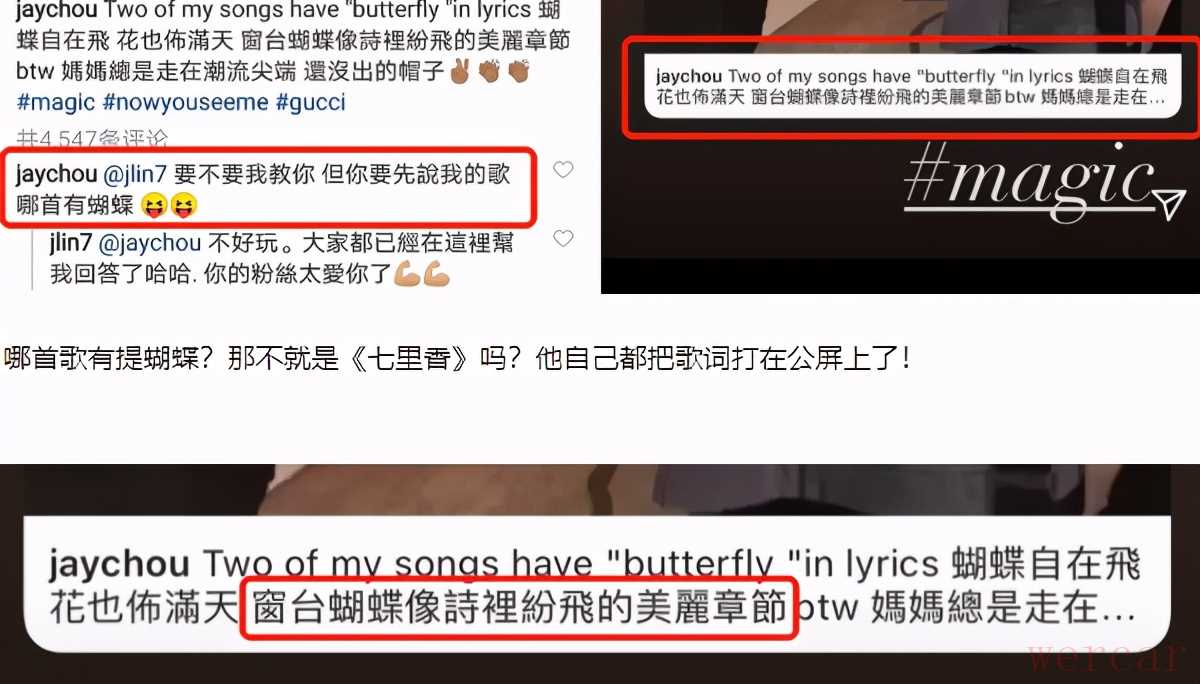Screen dimensions: 1200x684
Task: Open the #nowyouseeme hashtag
Action: (x=184, y=103)
